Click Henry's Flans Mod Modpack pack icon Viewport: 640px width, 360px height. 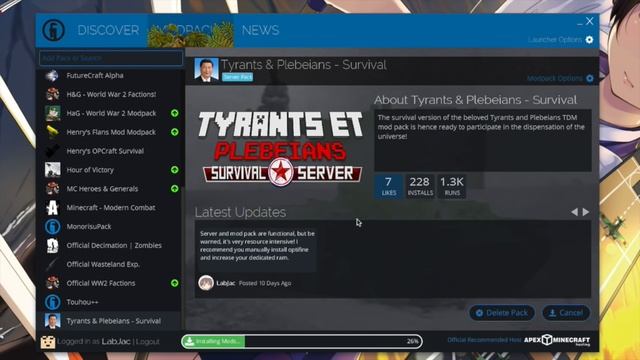click(x=52, y=132)
